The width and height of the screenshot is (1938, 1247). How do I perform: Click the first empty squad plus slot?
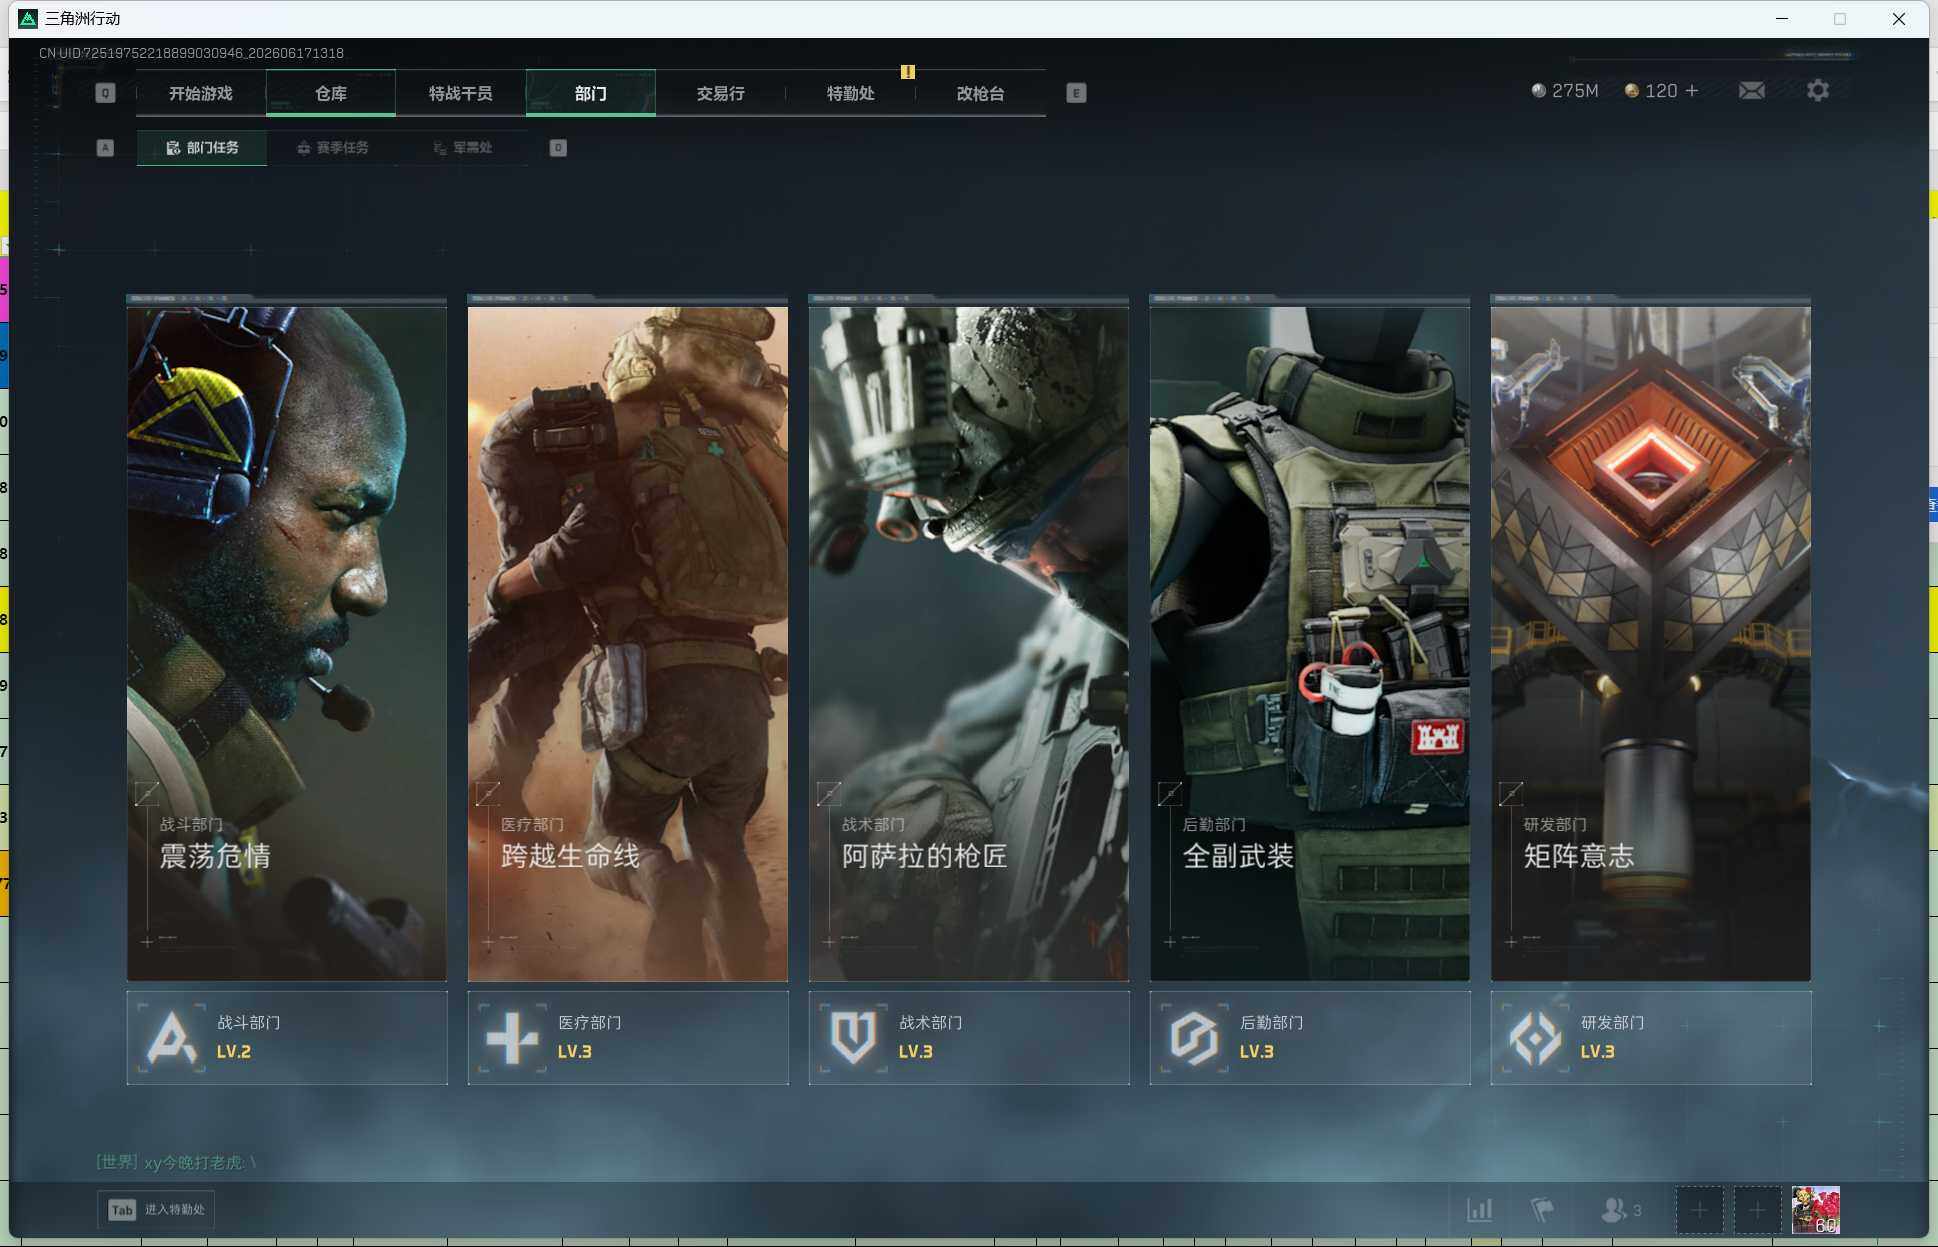(1699, 1210)
